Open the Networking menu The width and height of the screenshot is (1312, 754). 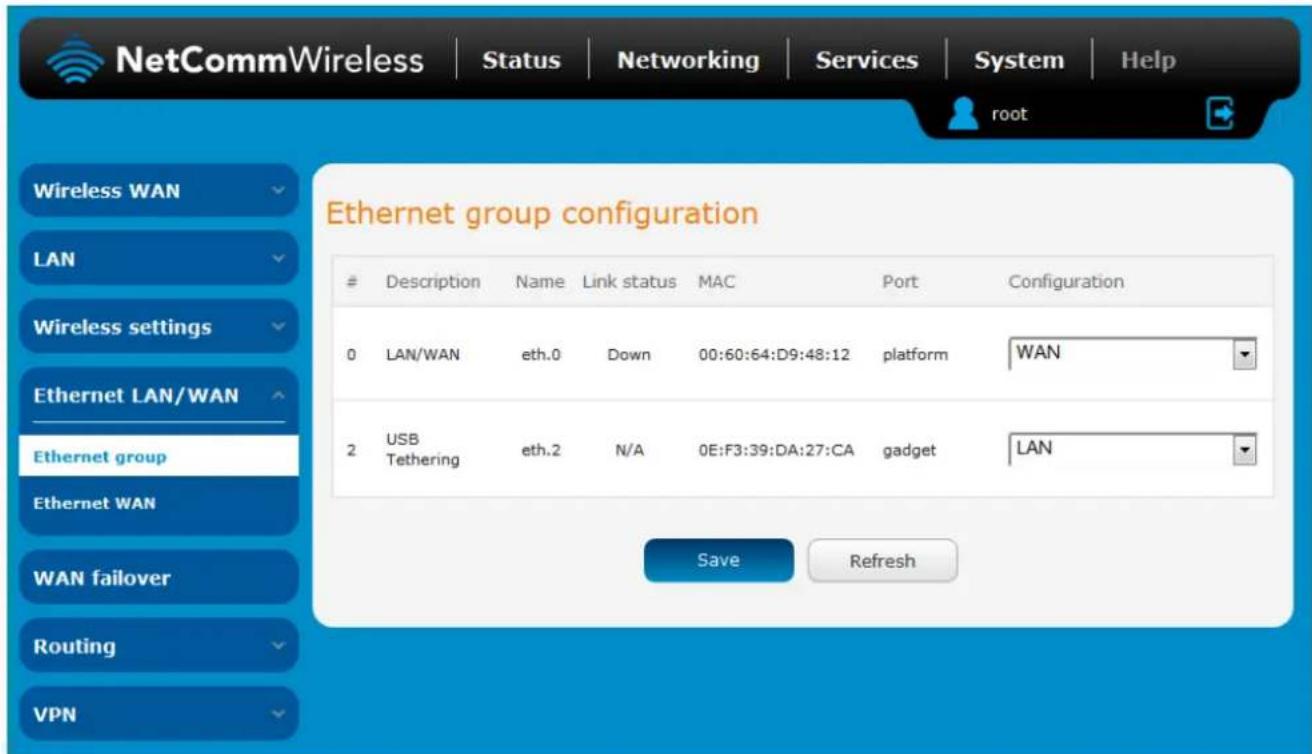click(x=688, y=60)
